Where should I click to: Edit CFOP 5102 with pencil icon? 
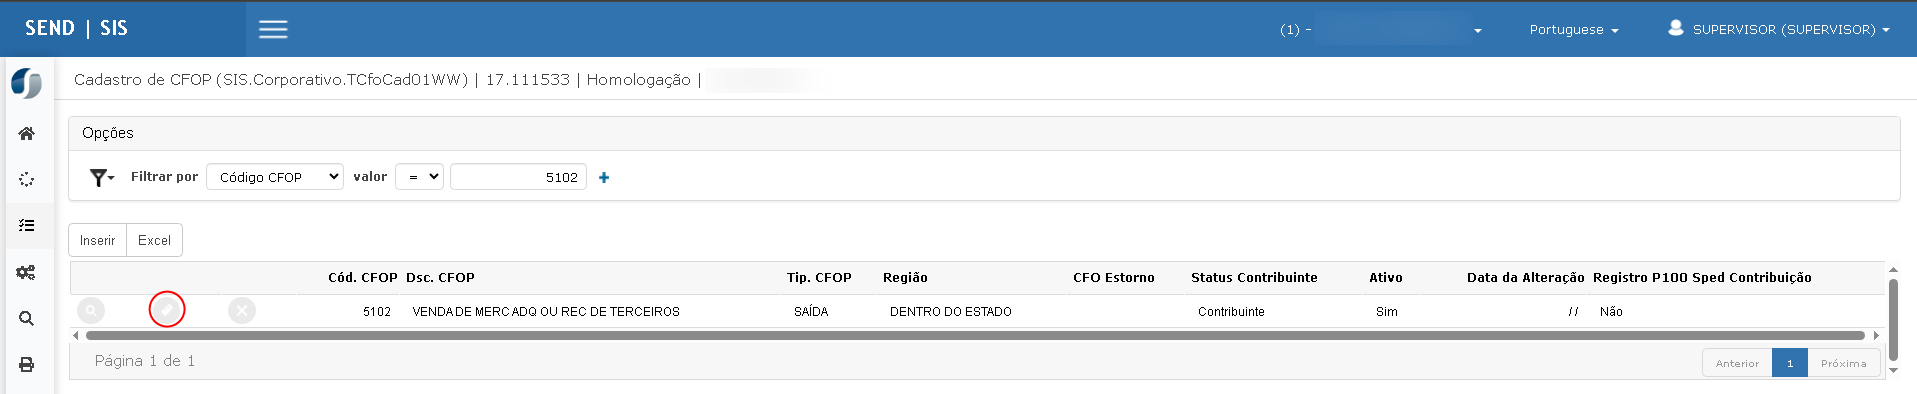point(167,310)
